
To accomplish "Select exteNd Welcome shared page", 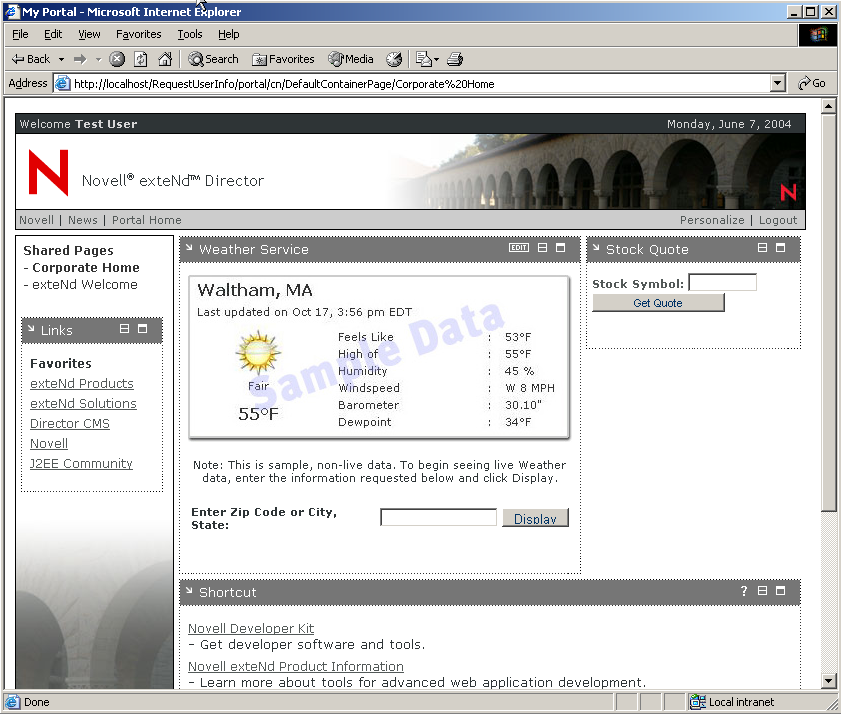I will point(85,284).
